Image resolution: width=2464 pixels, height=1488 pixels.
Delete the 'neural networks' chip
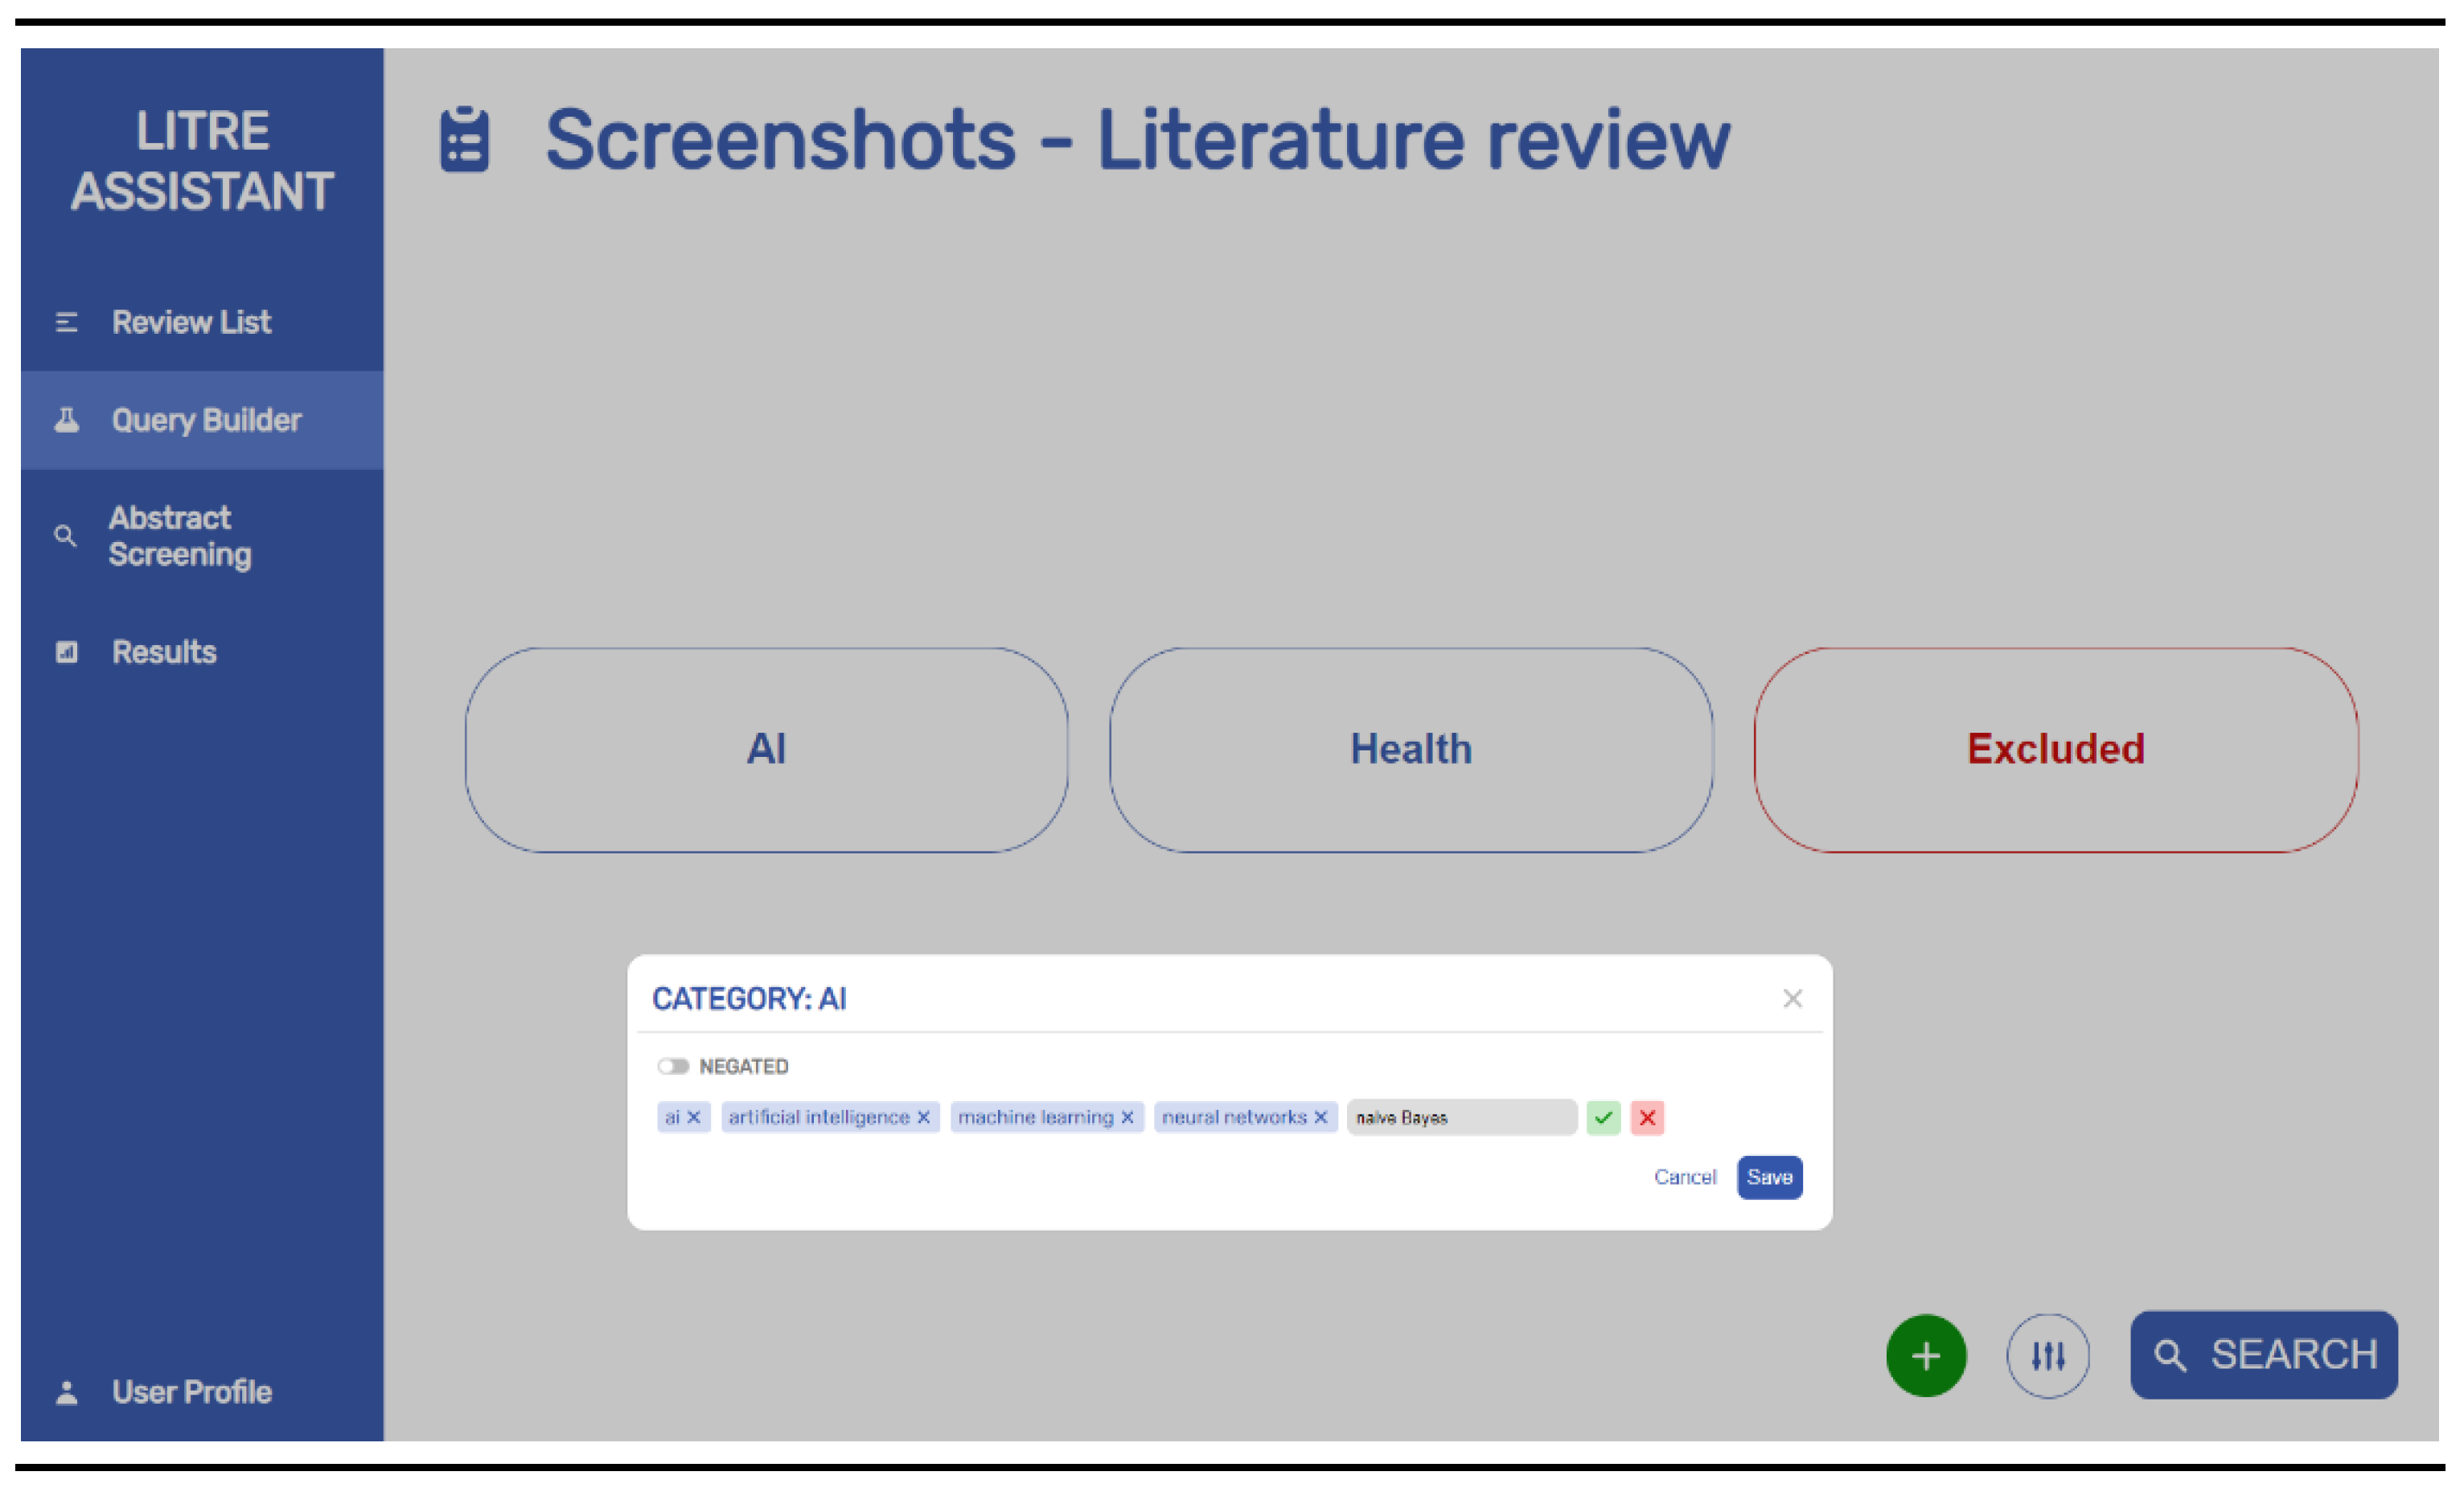click(1321, 1117)
